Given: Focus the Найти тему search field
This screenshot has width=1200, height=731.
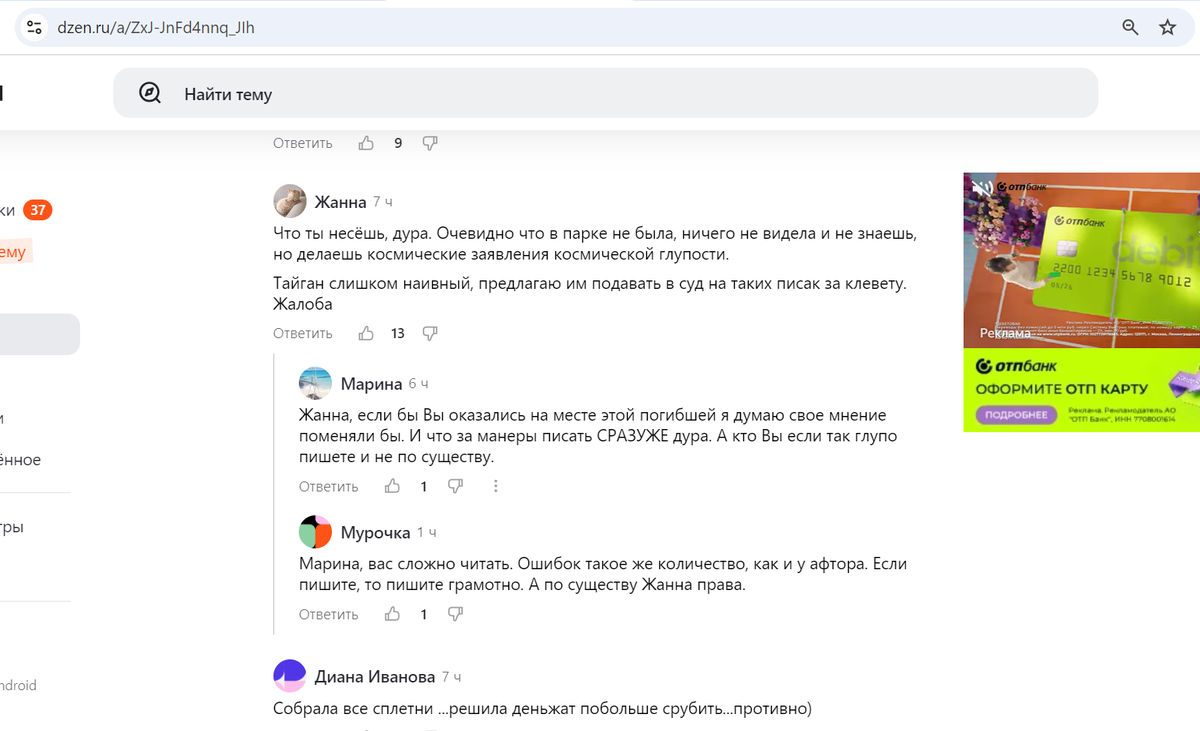Looking at the screenshot, I should click(x=605, y=94).
